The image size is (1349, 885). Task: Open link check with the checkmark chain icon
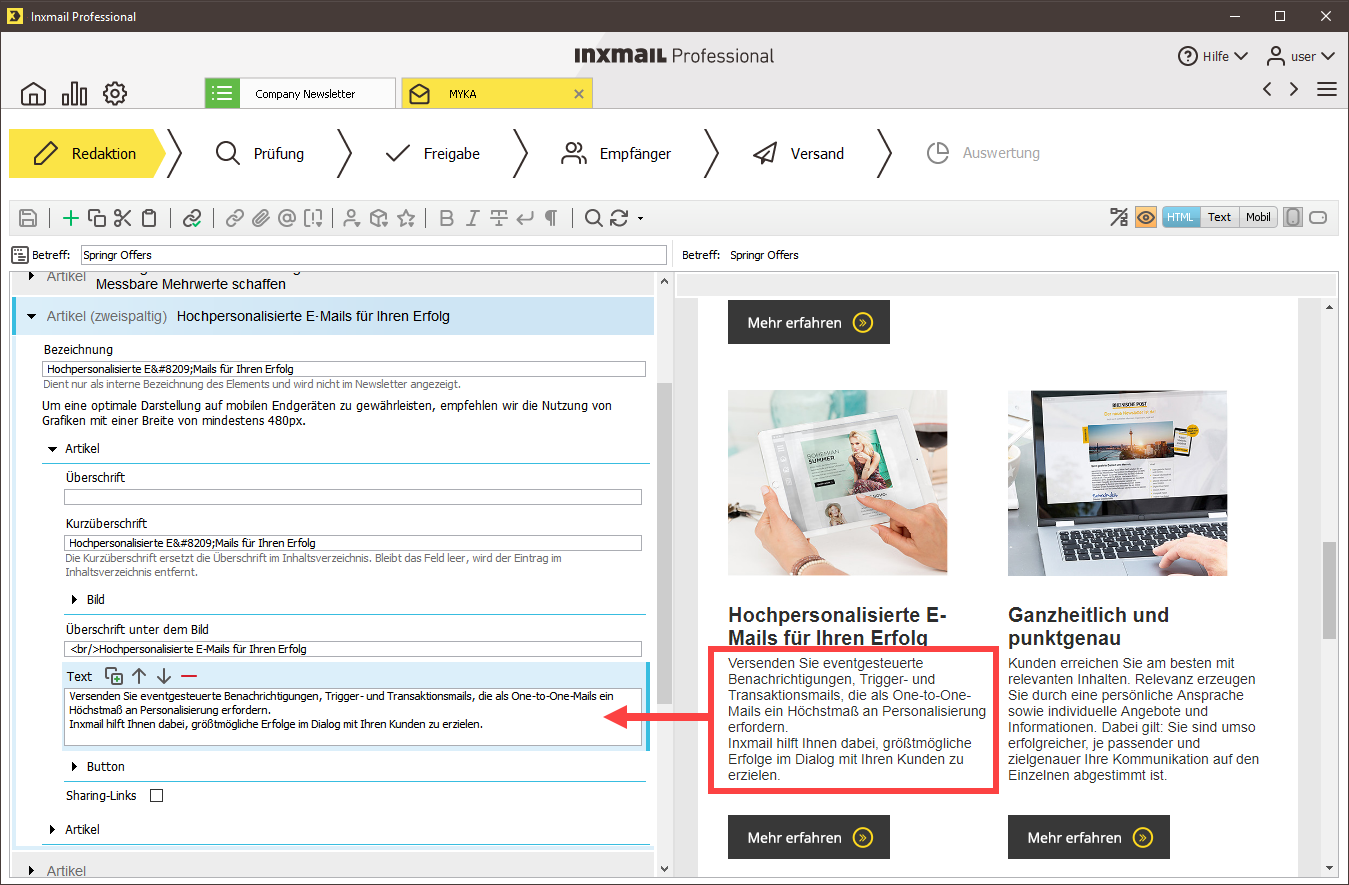pyautogui.click(x=192, y=218)
